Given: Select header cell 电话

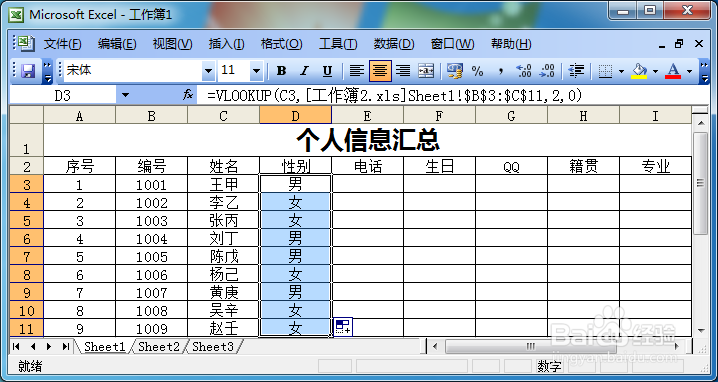Looking at the screenshot, I should click(368, 166).
